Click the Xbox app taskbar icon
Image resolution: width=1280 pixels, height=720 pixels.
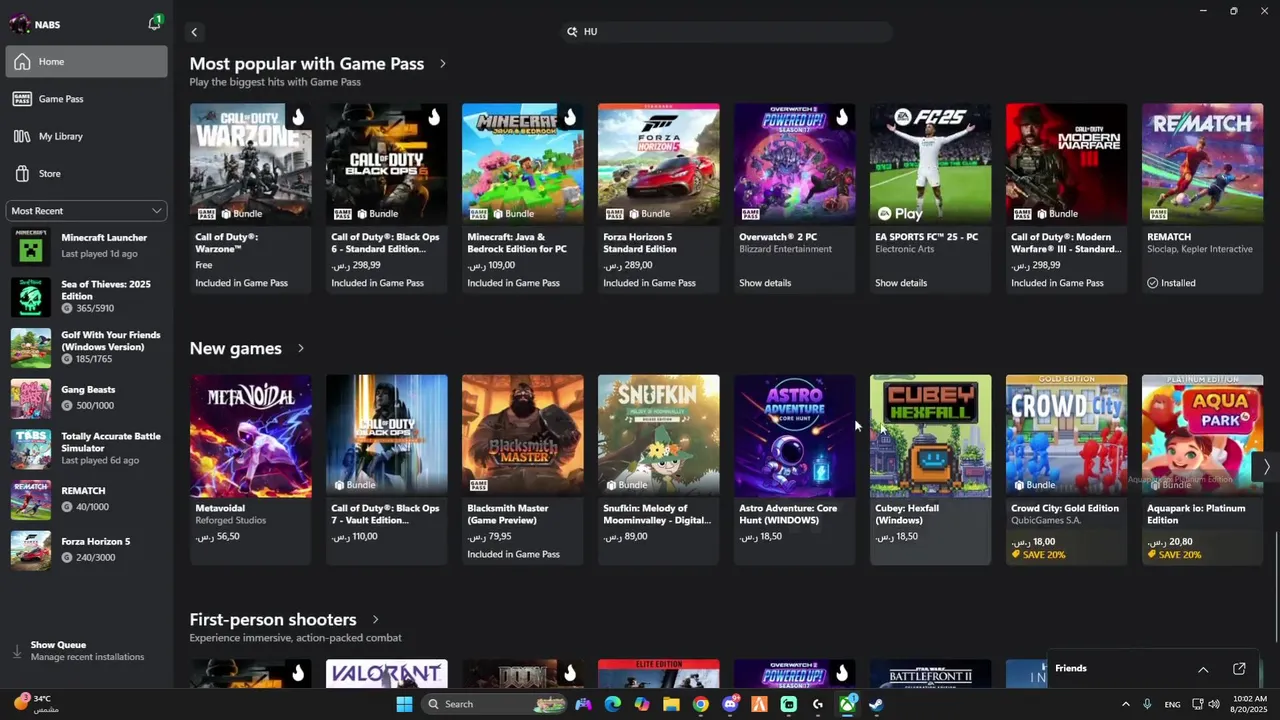(x=847, y=704)
